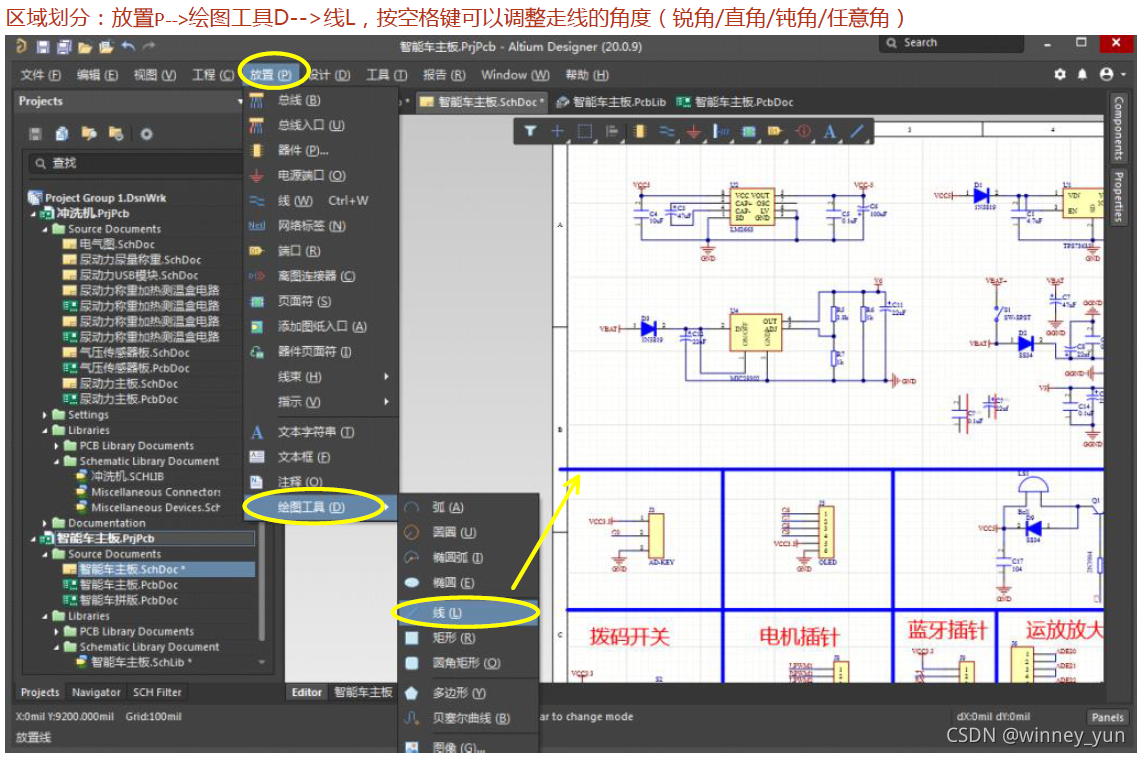
Task: Choose 贝塞尔曲线 (B) in the submenu
Action: click(469, 718)
